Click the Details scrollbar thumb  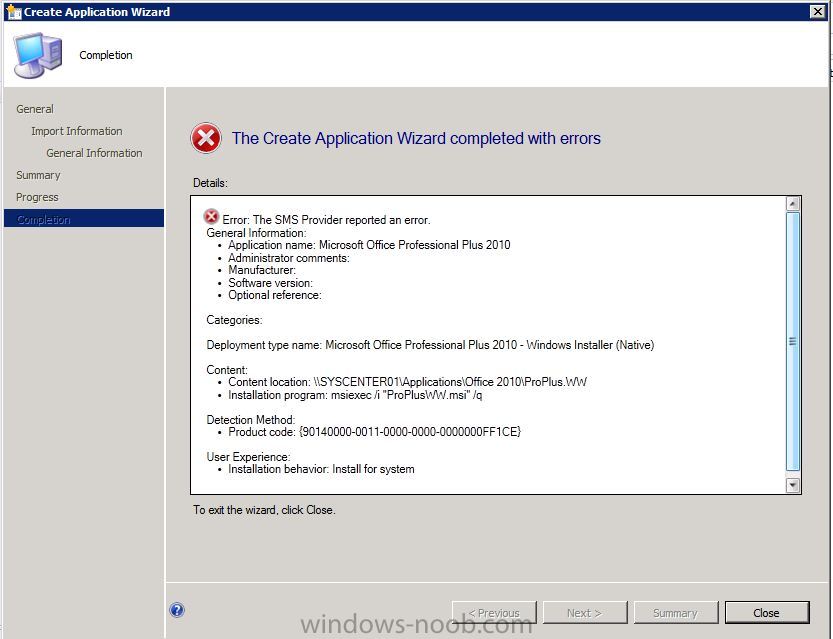click(793, 341)
